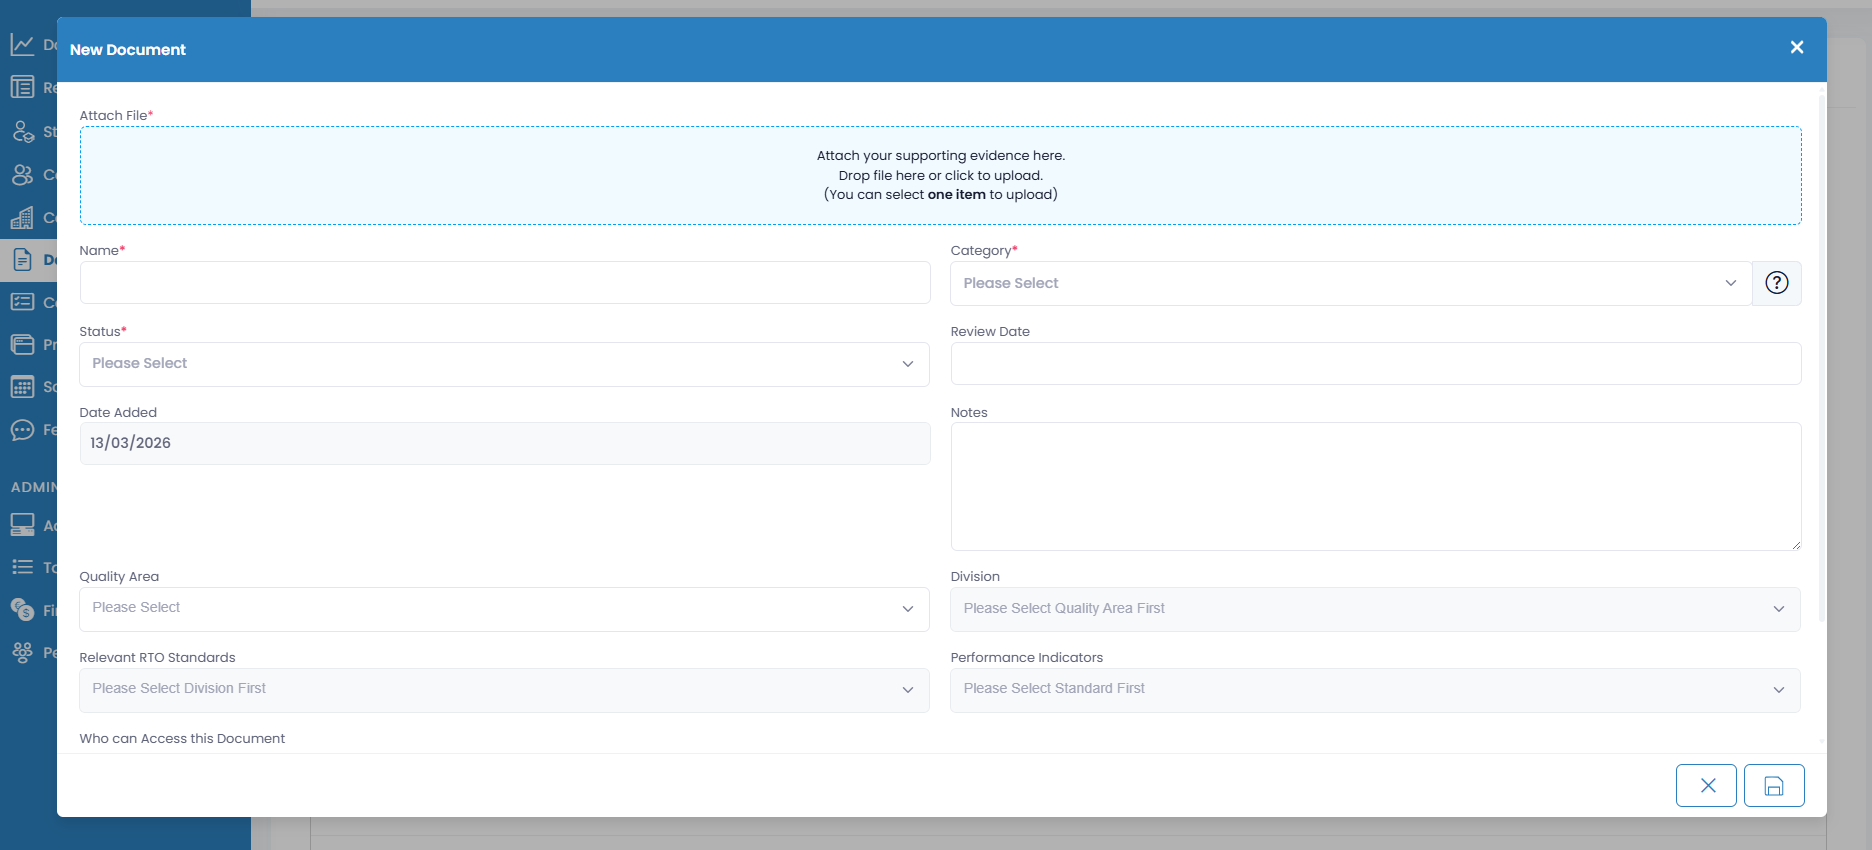Image resolution: width=1872 pixels, height=850 pixels.
Task: Click the line chart icon in sidebar
Action: (x=22, y=44)
